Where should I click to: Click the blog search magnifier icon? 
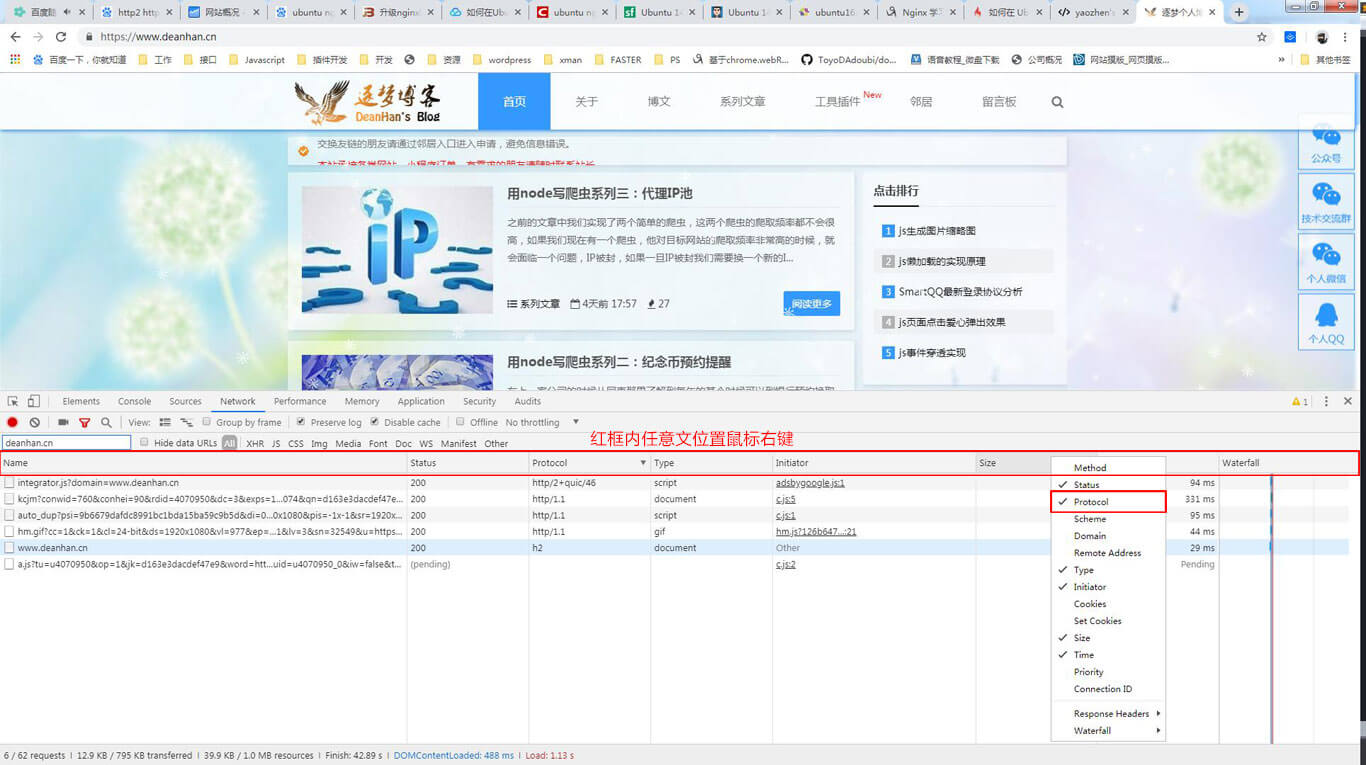[x=1057, y=102]
